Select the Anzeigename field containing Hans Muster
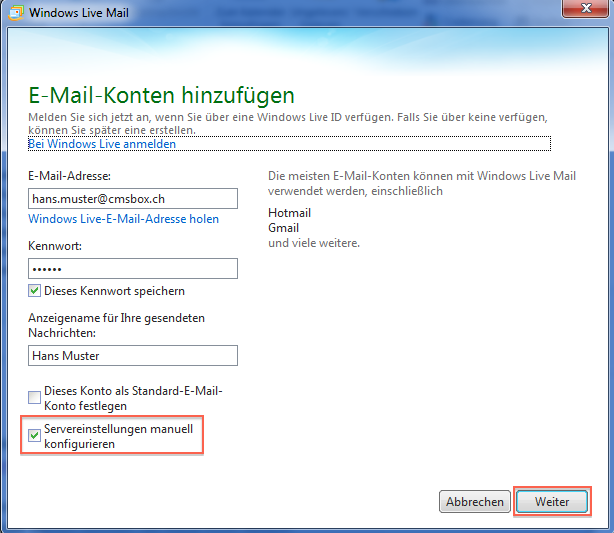Viewport: 614px width, 533px height. (132, 355)
